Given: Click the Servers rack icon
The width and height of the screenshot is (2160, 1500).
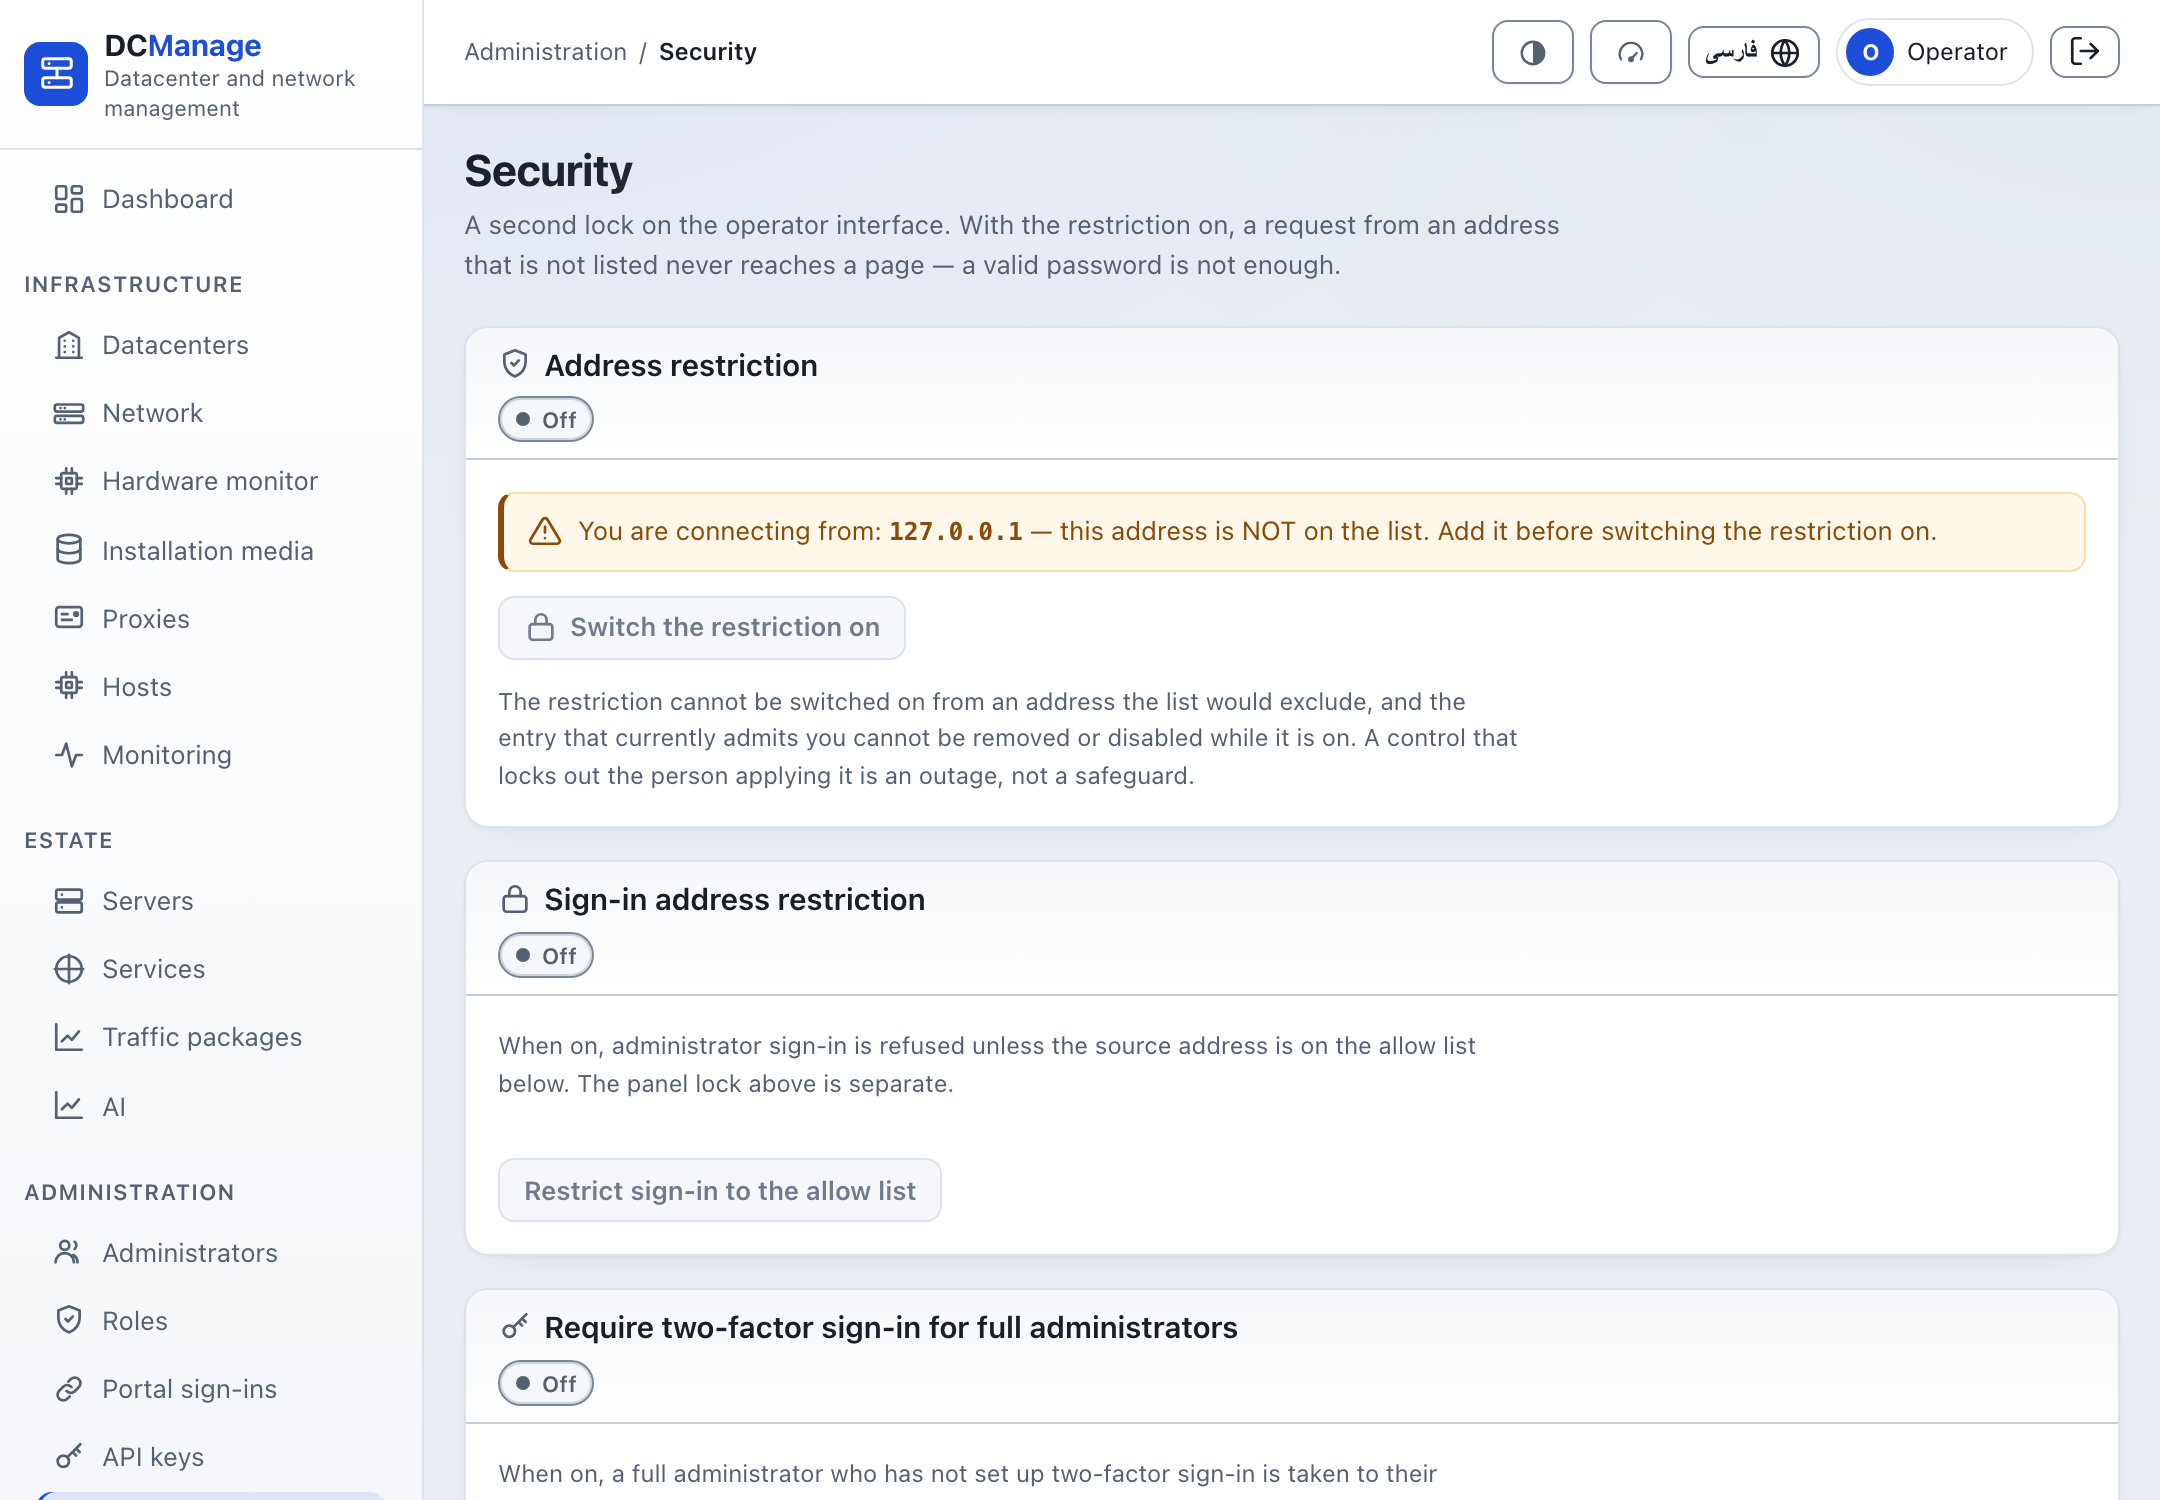Looking at the screenshot, I should (x=69, y=901).
